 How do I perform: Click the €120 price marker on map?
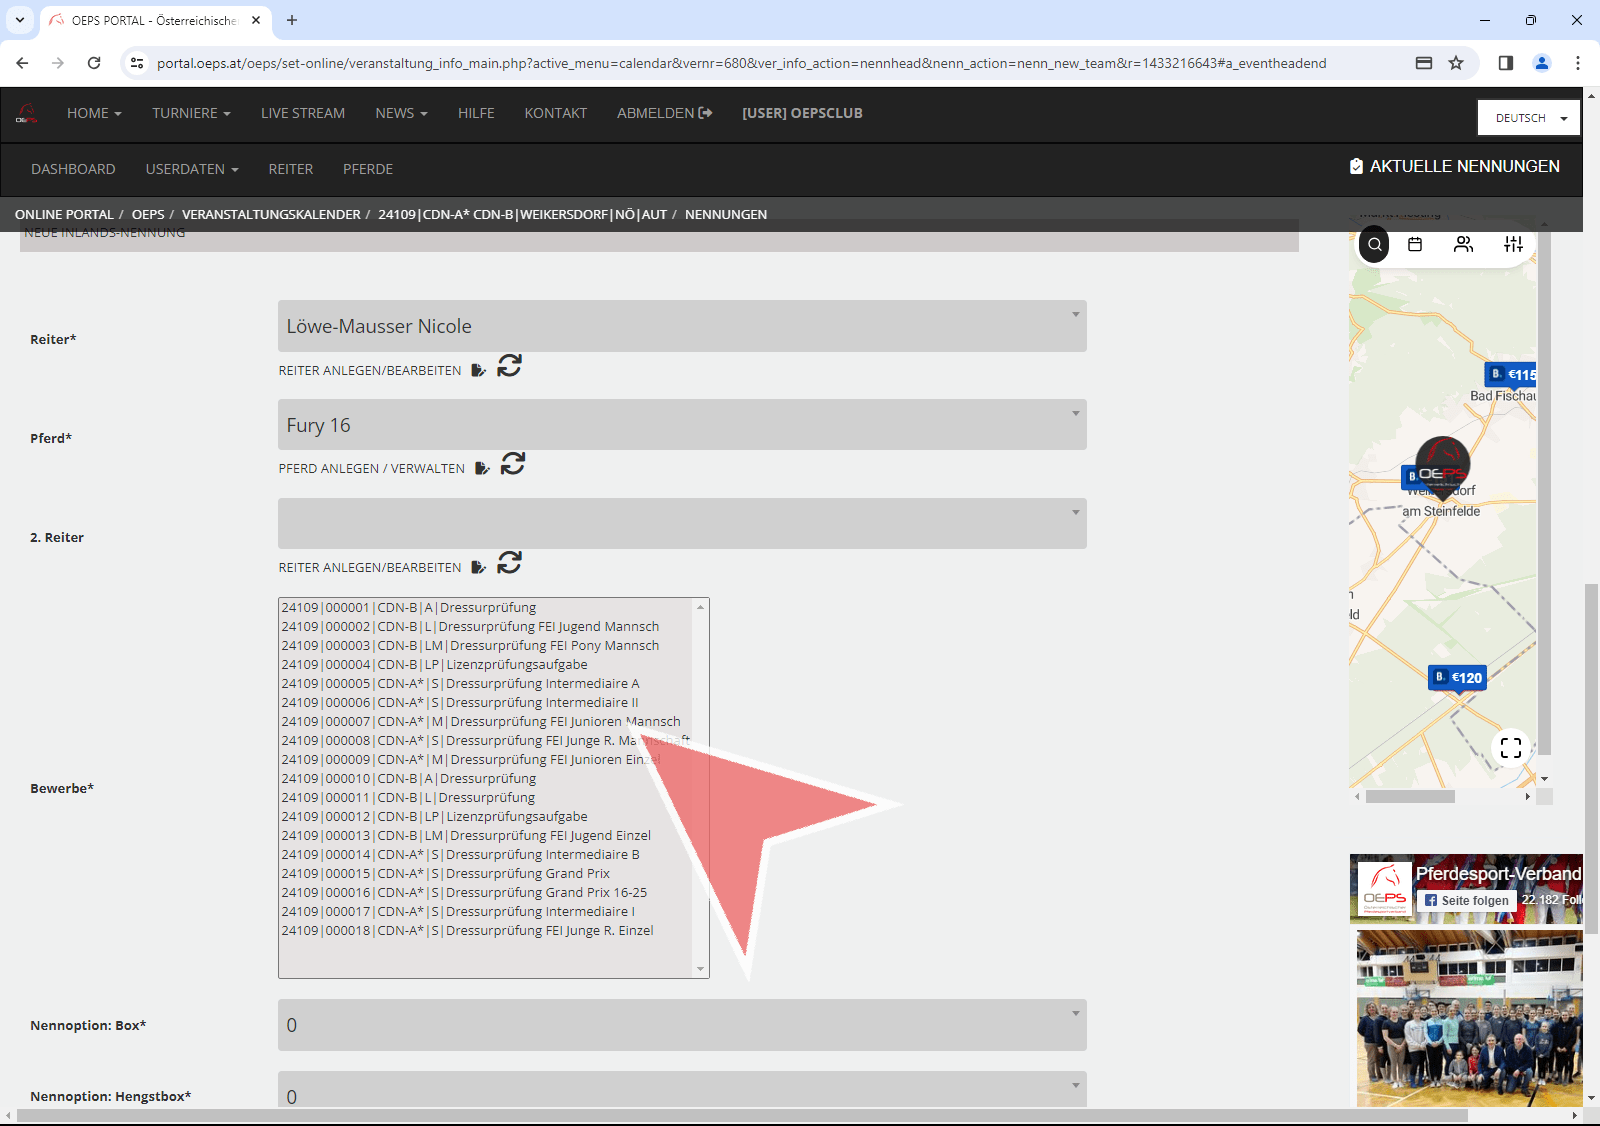tap(1459, 678)
